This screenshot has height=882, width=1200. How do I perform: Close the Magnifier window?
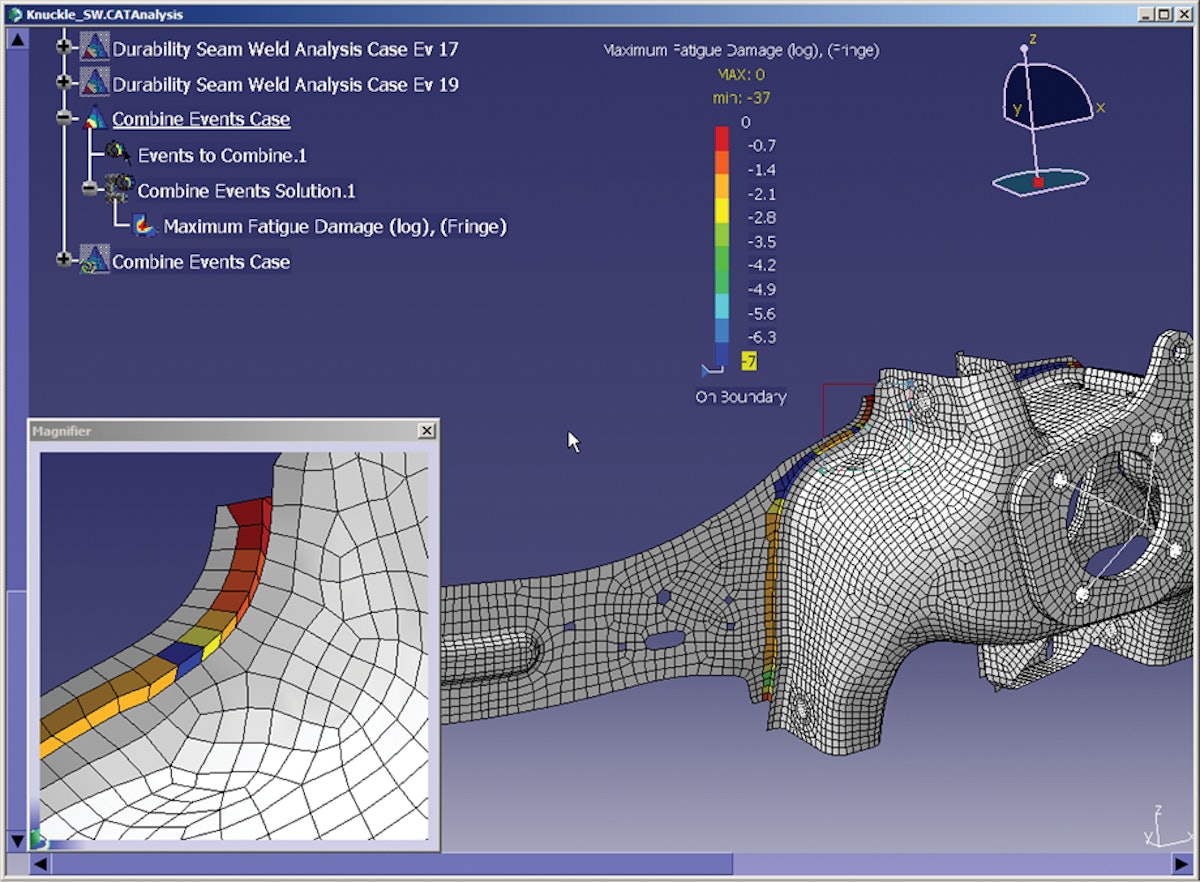coord(427,430)
